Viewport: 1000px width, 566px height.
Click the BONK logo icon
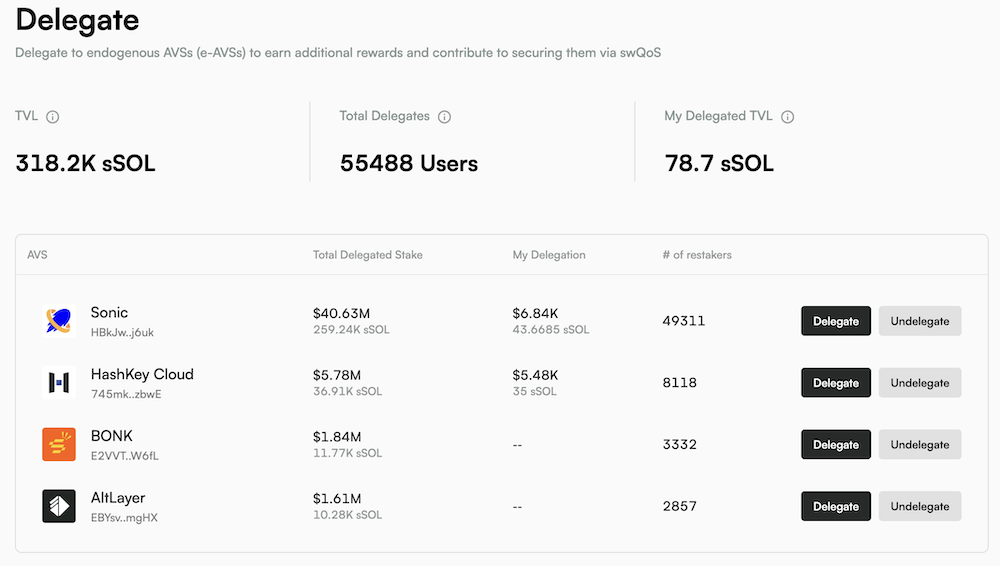(x=59, y=444)
